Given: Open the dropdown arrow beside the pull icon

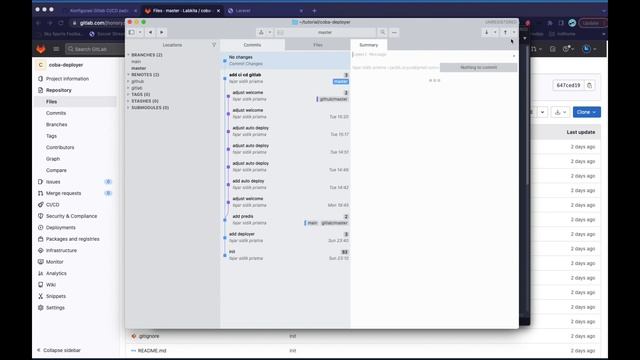Looking at the screenshot, I should click(x=495, y=32).
